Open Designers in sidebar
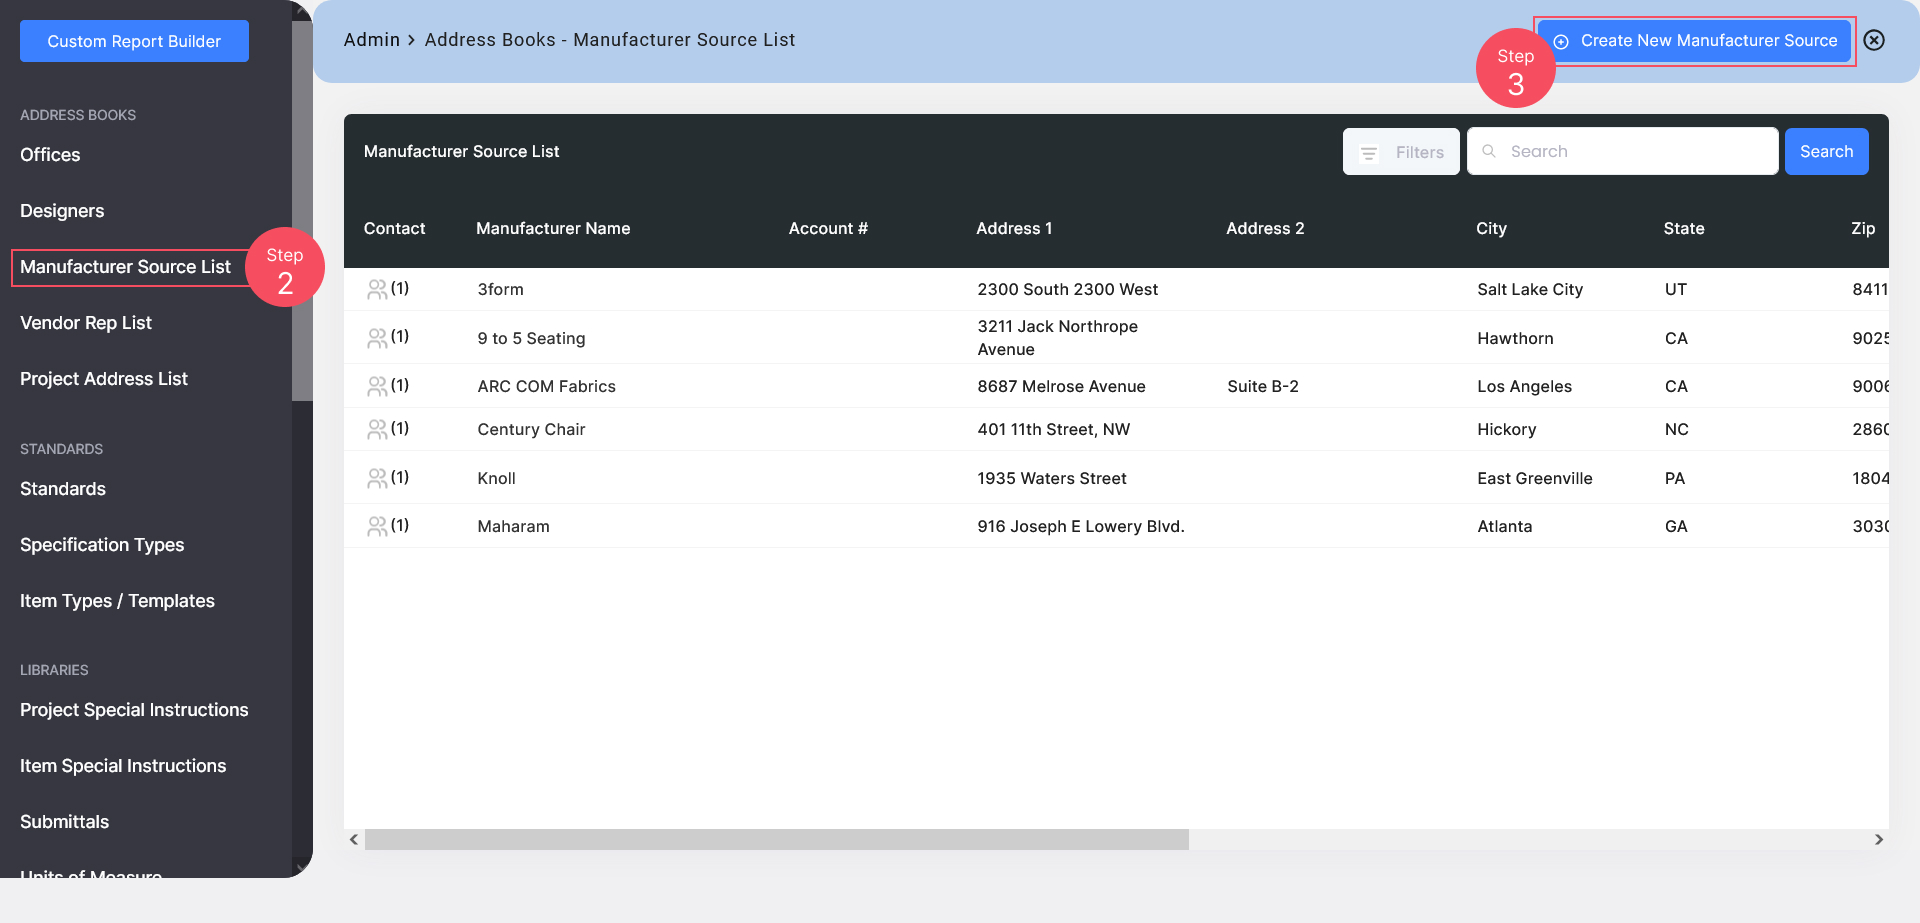The width and height of the screenshot is (1920, 923). (62, 211)
